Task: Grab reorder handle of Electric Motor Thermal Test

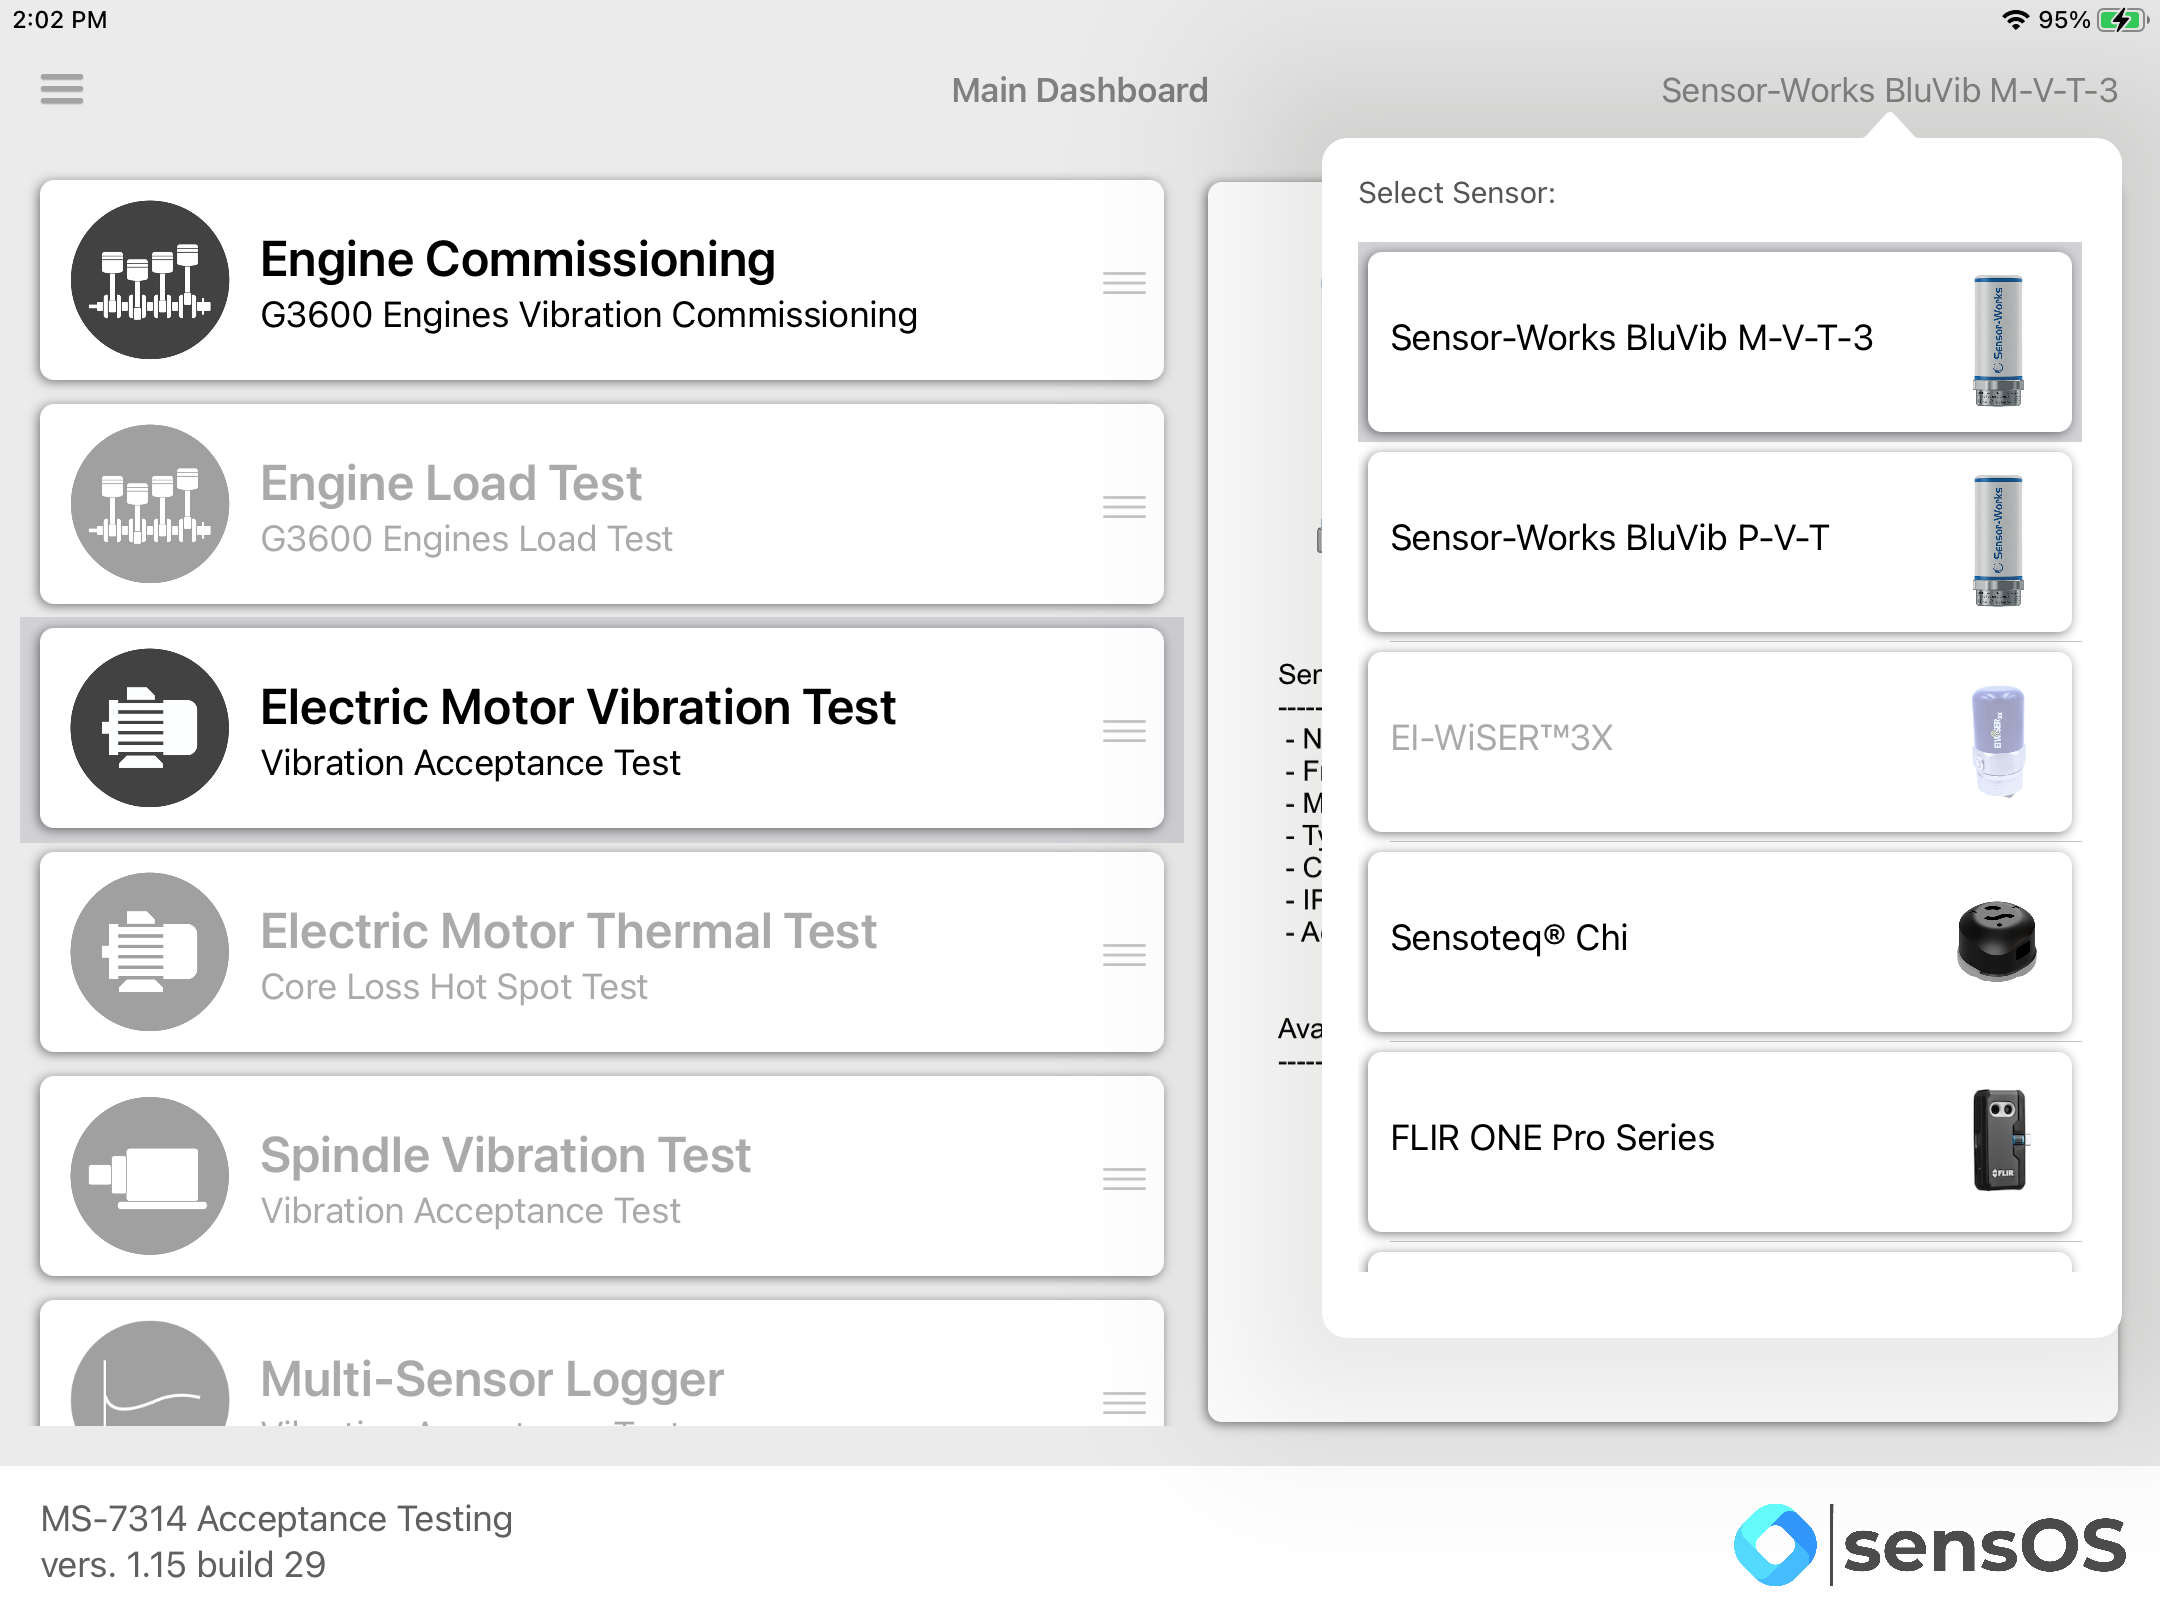Action: click(1124, 955)
